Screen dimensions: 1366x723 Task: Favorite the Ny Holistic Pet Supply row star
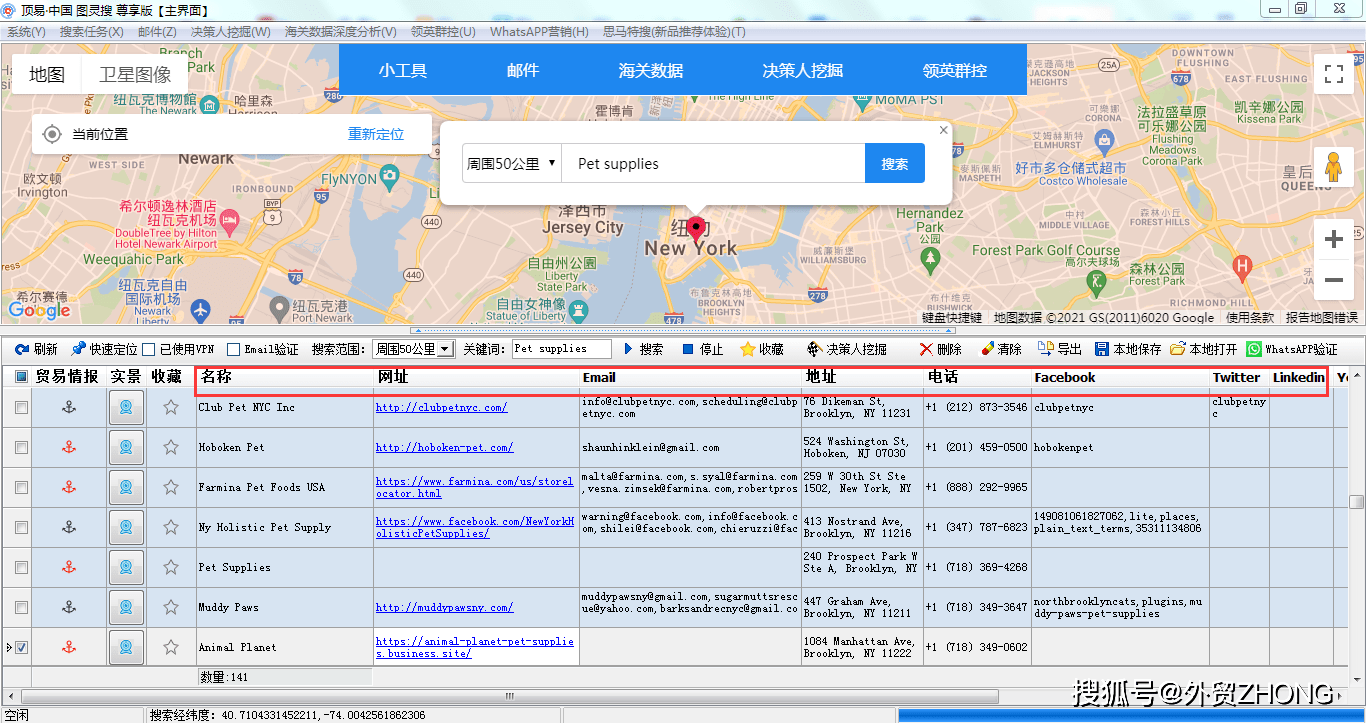click(171, 527)
